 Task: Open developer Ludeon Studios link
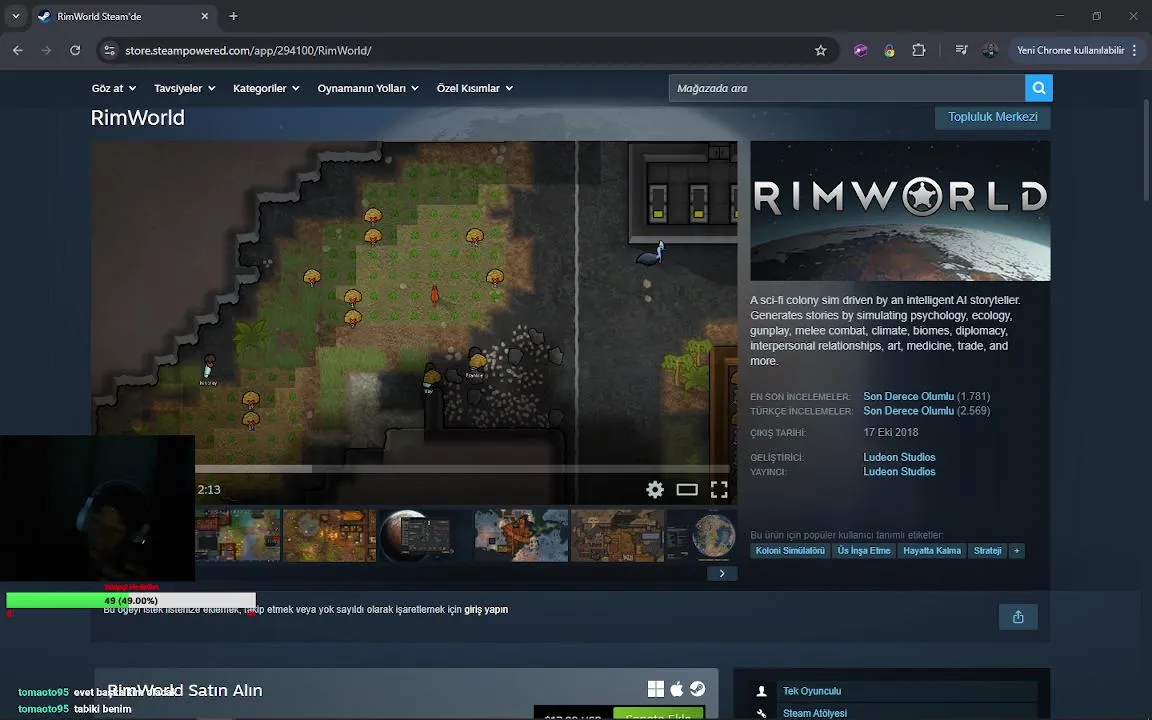(899, 457)
